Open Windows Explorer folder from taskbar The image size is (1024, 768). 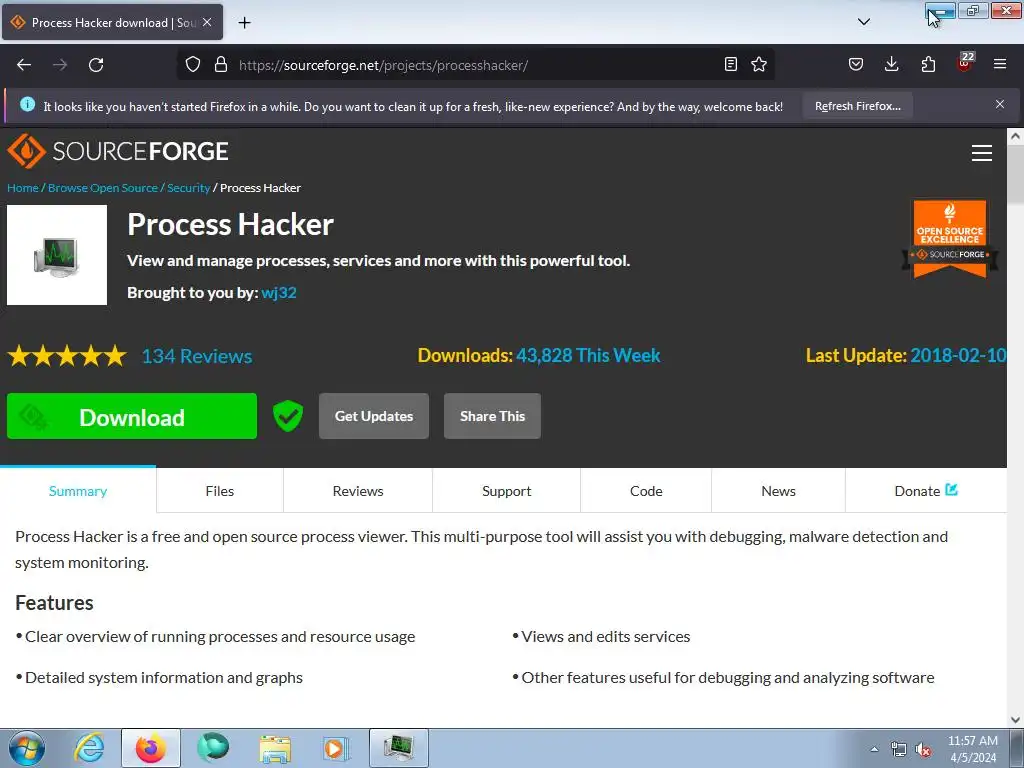(x=275, y=748)
